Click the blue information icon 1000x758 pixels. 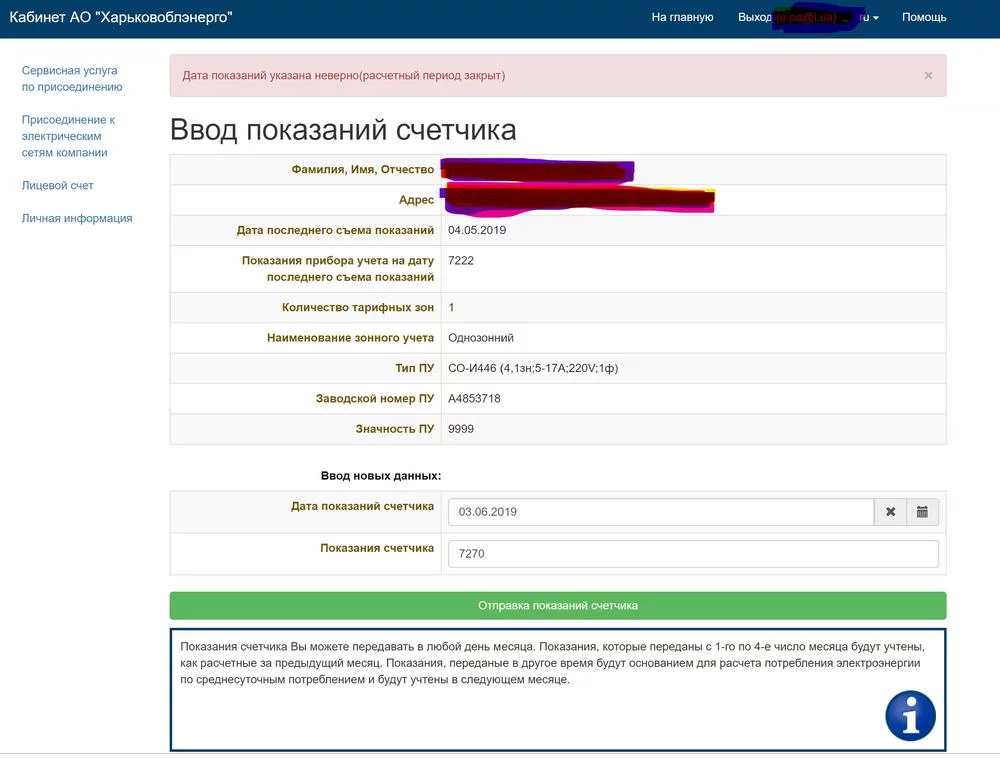tap(910, 716)
